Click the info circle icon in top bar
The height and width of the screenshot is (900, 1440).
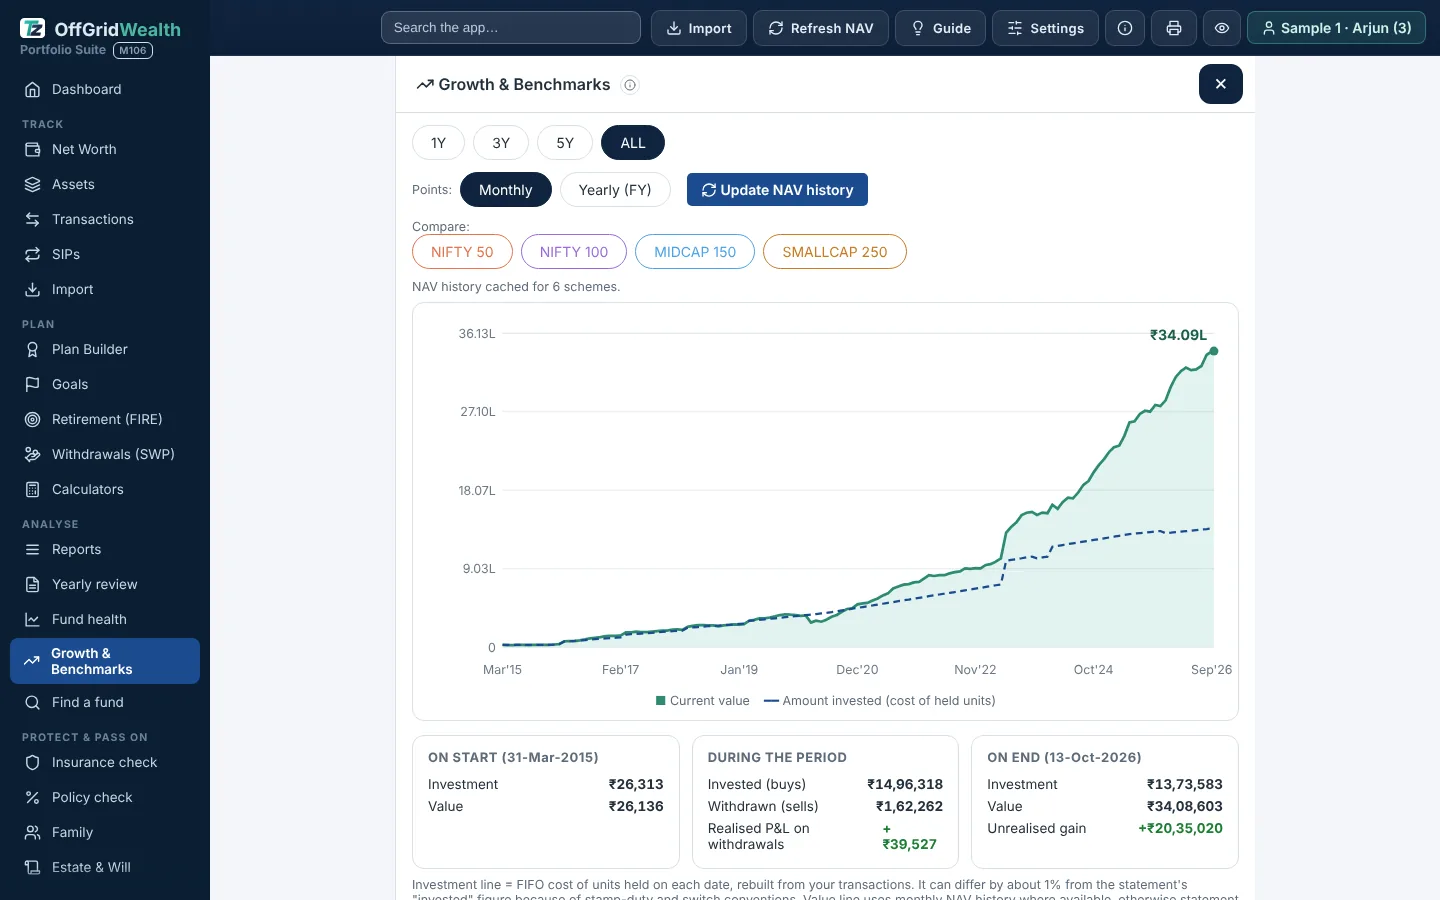click(x=1125, y=28)
